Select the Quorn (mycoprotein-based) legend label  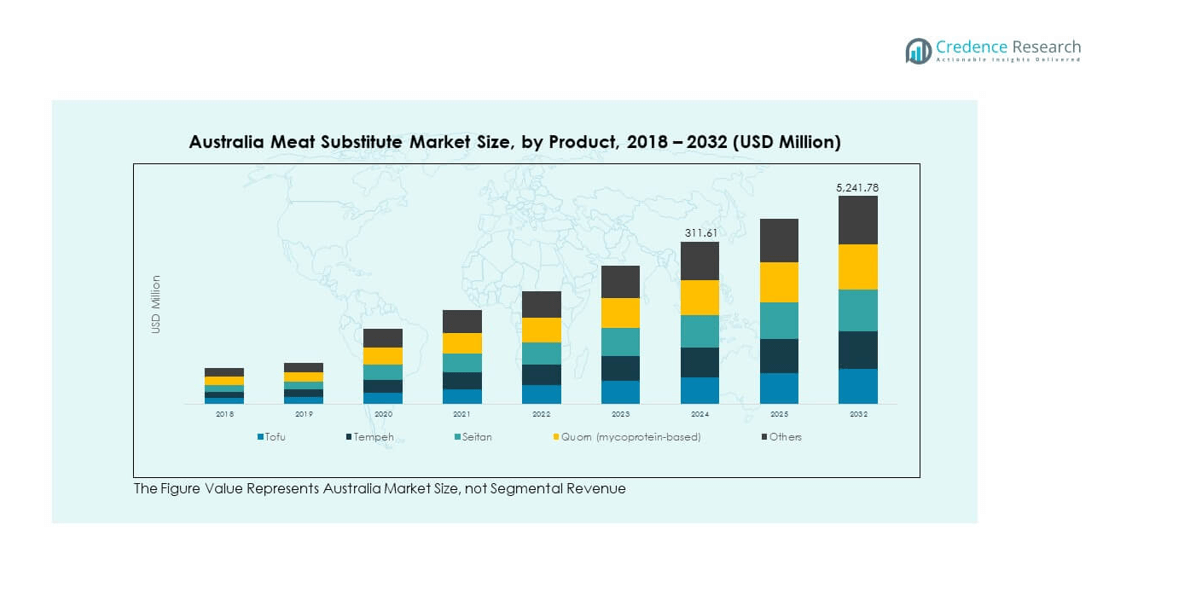pyautogui.click(x=631, y=437)
